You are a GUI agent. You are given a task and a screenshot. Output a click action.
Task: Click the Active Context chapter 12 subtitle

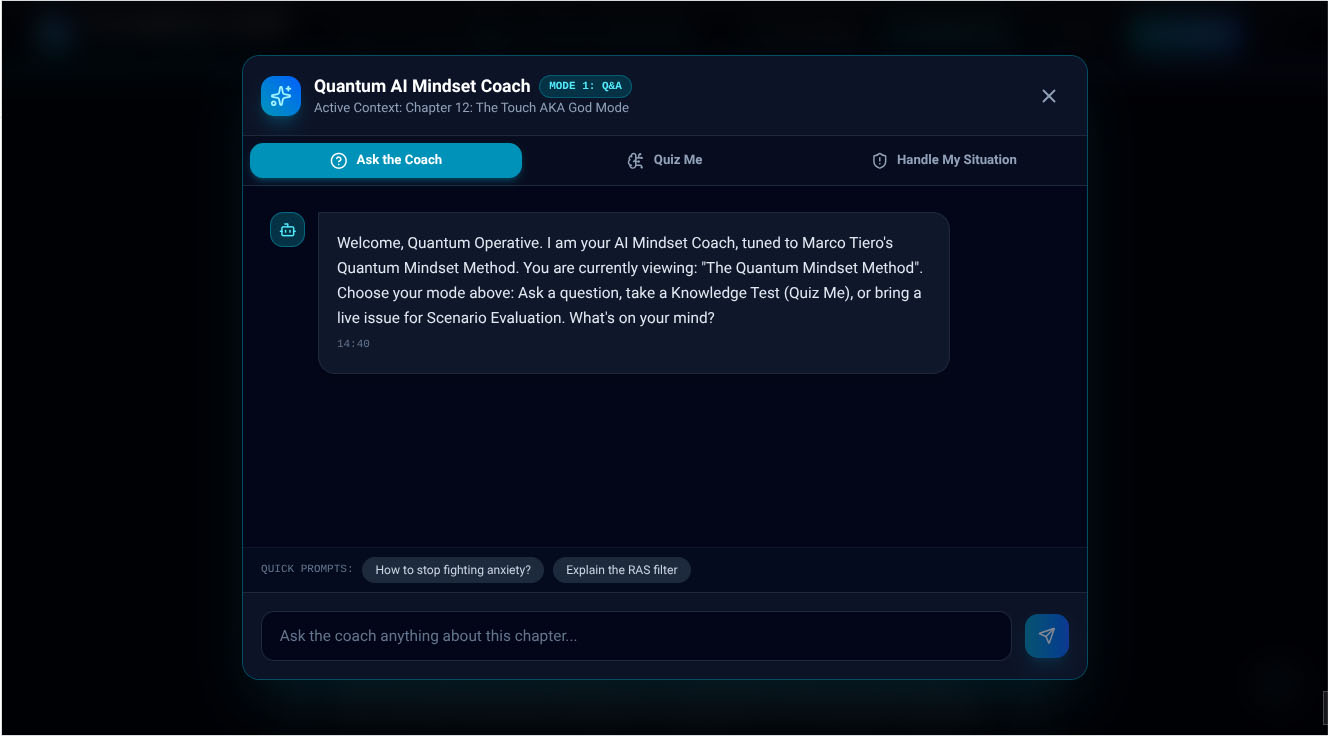click(x=471, y=108)
